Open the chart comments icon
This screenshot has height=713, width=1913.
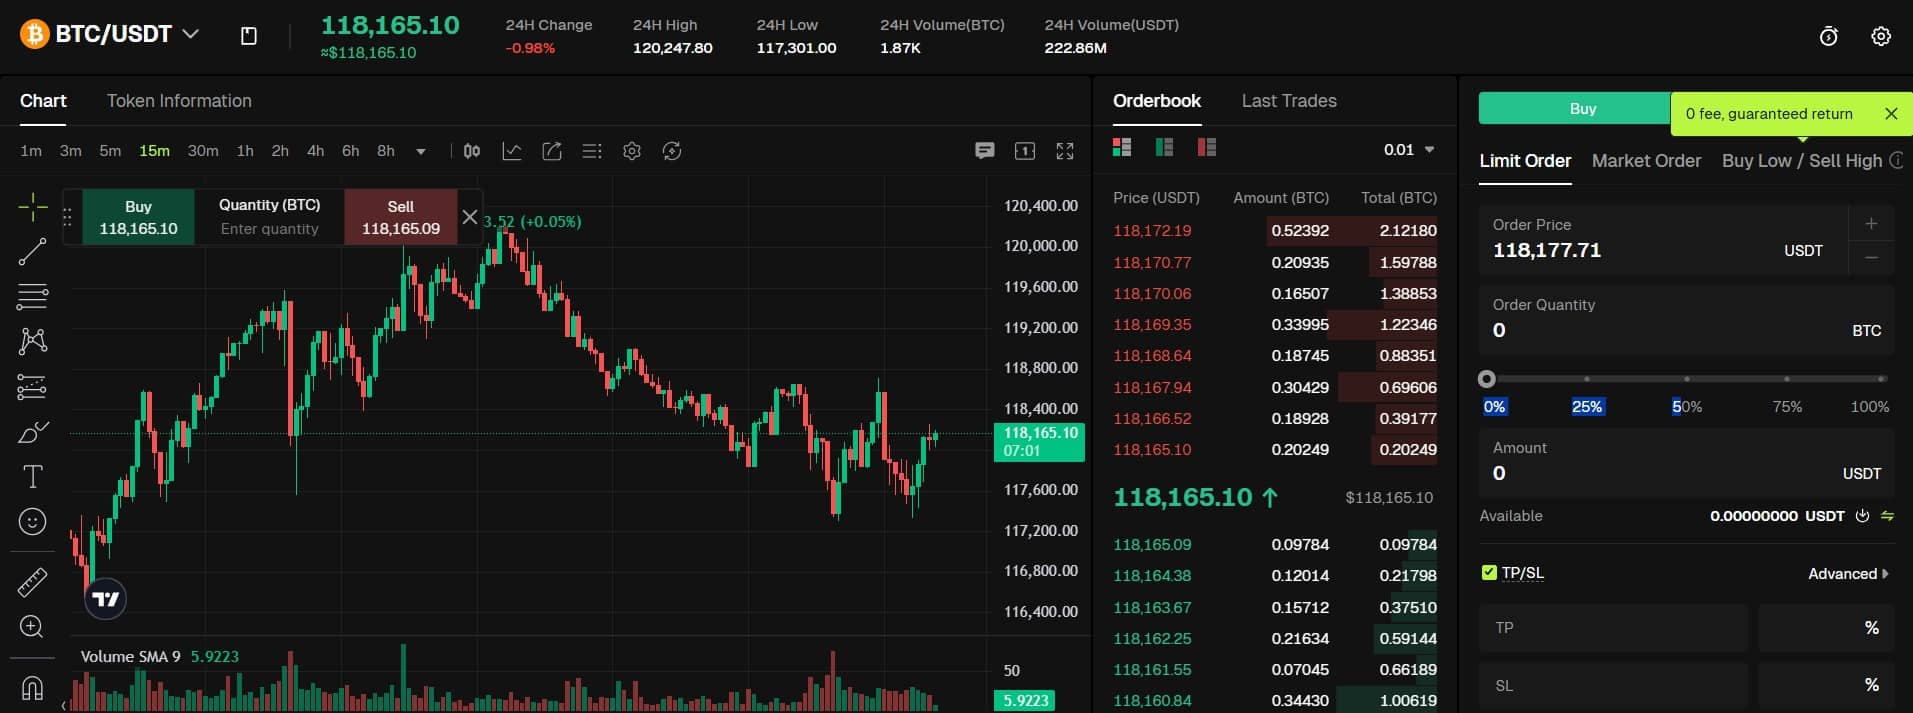[985, 151]
